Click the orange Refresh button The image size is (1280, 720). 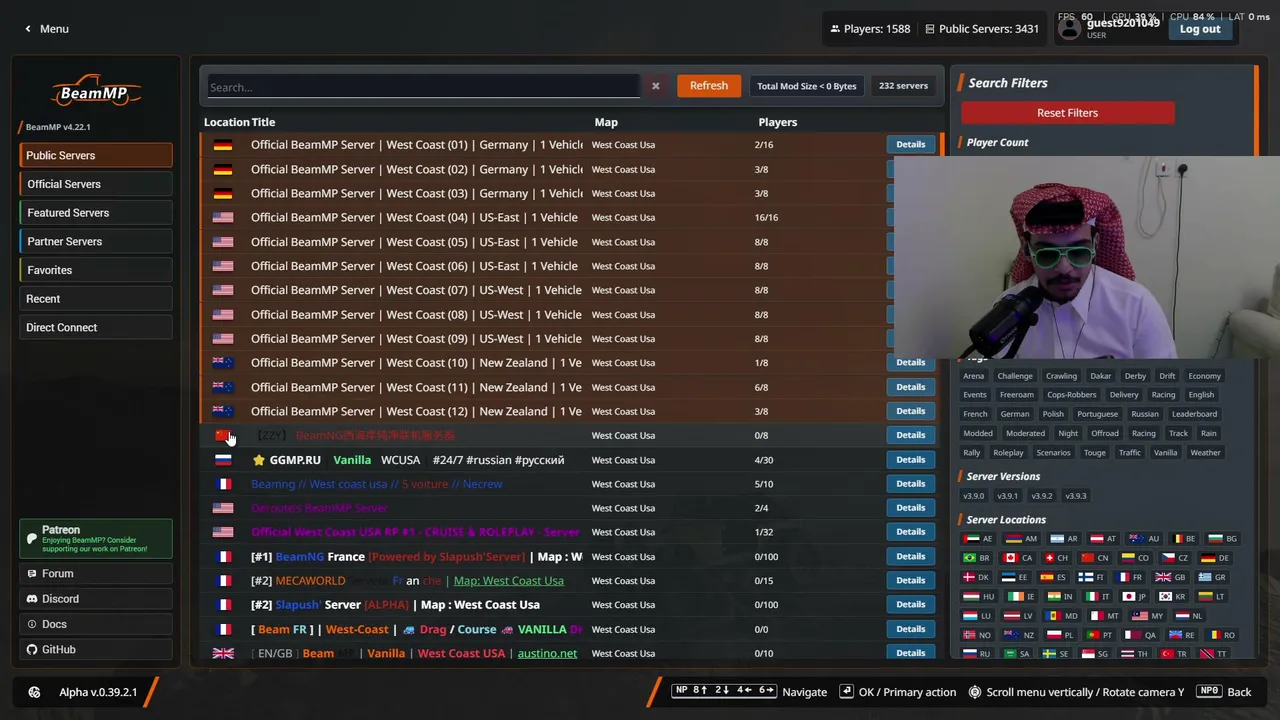pos(709,86)
